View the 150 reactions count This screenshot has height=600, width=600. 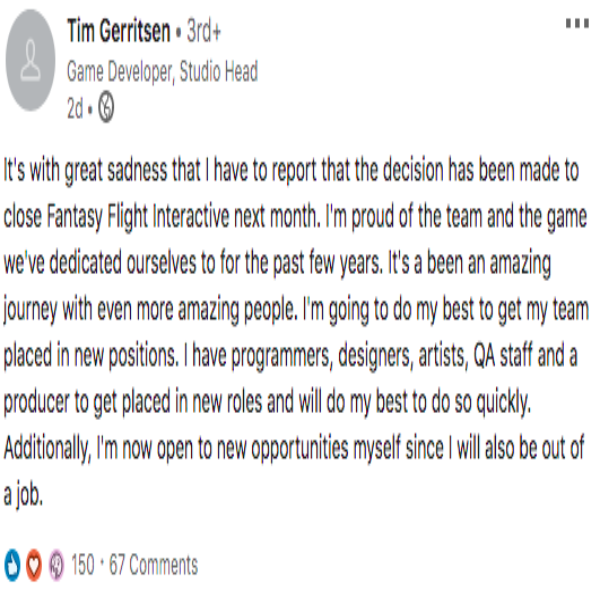83,565
